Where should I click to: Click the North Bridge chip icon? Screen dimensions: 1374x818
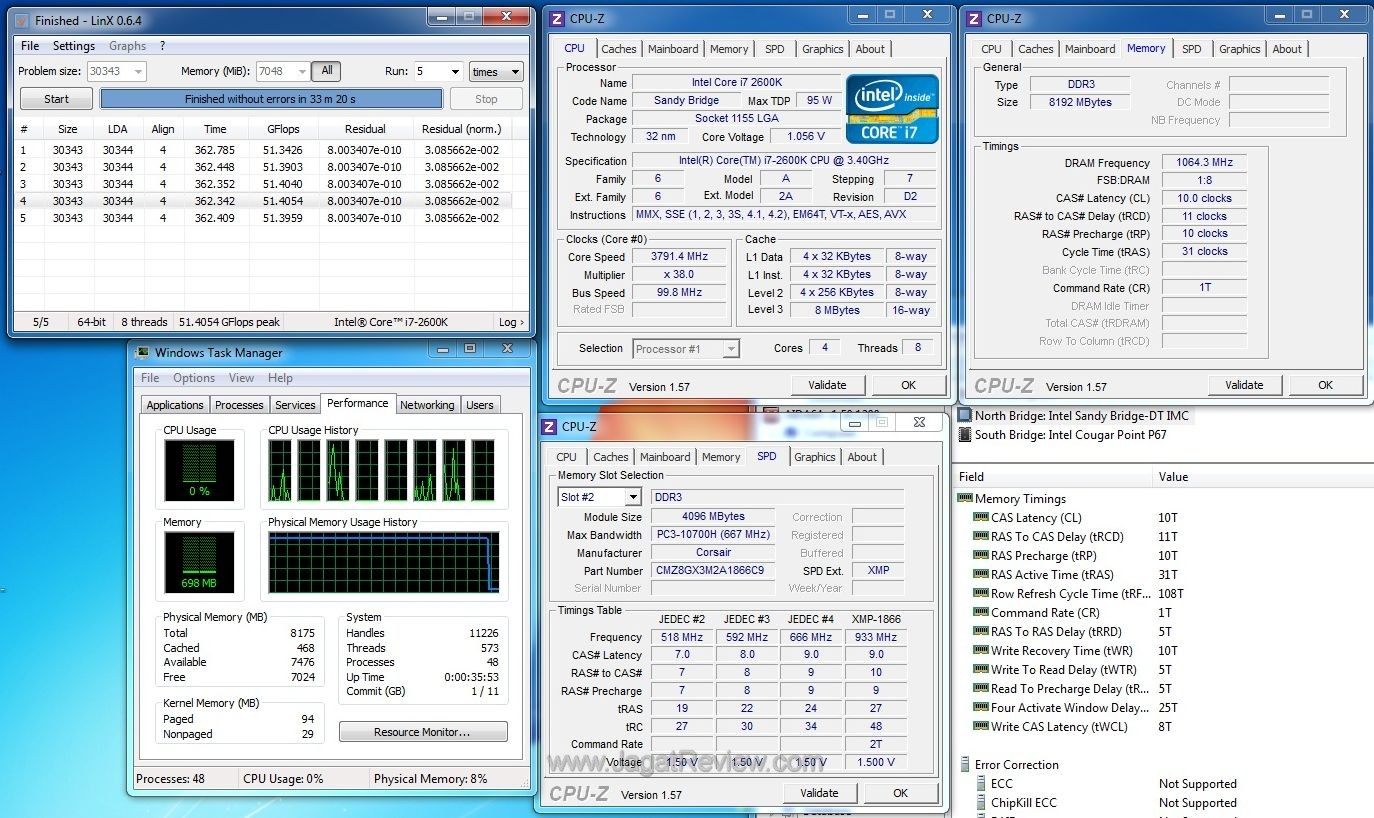click(965, 416)
